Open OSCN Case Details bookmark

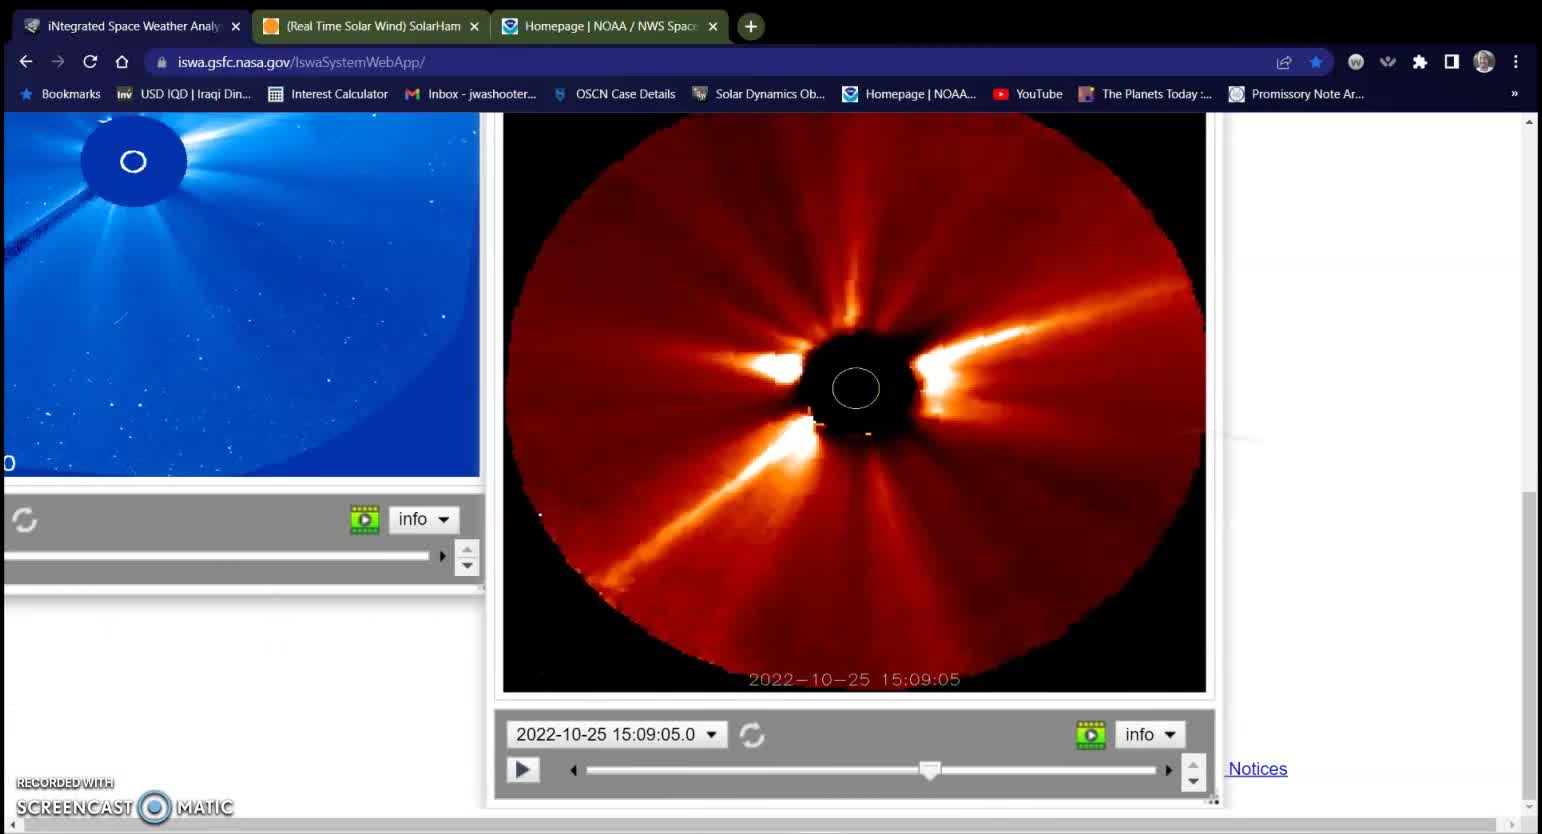point(614,94)
